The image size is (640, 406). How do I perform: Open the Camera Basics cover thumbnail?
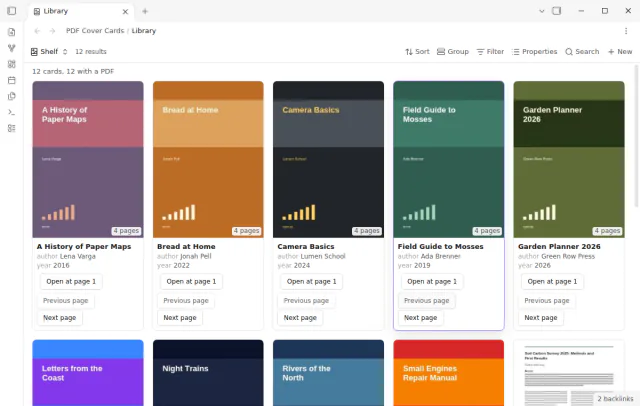328,159
